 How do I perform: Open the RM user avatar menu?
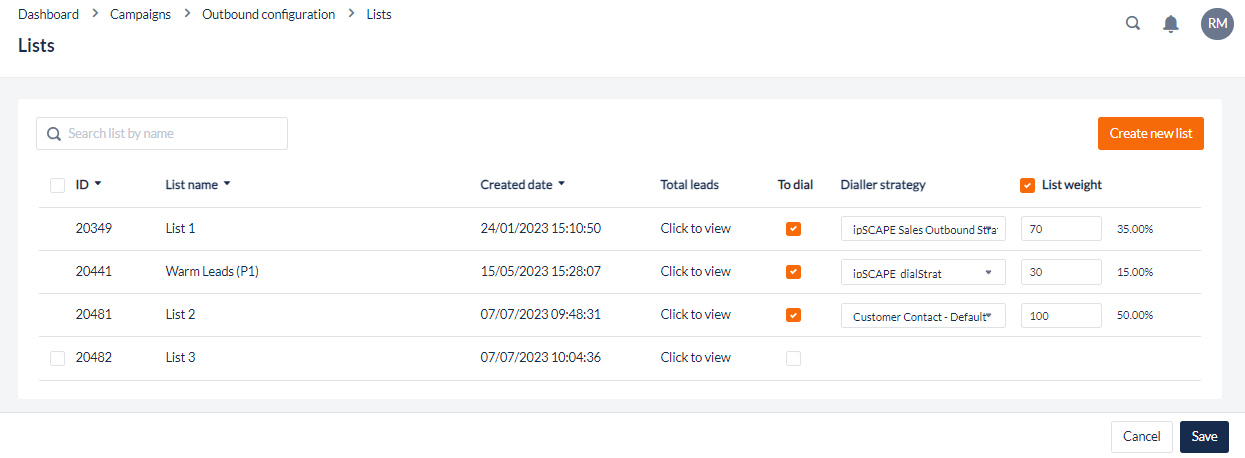click(x=1217, y=24)
